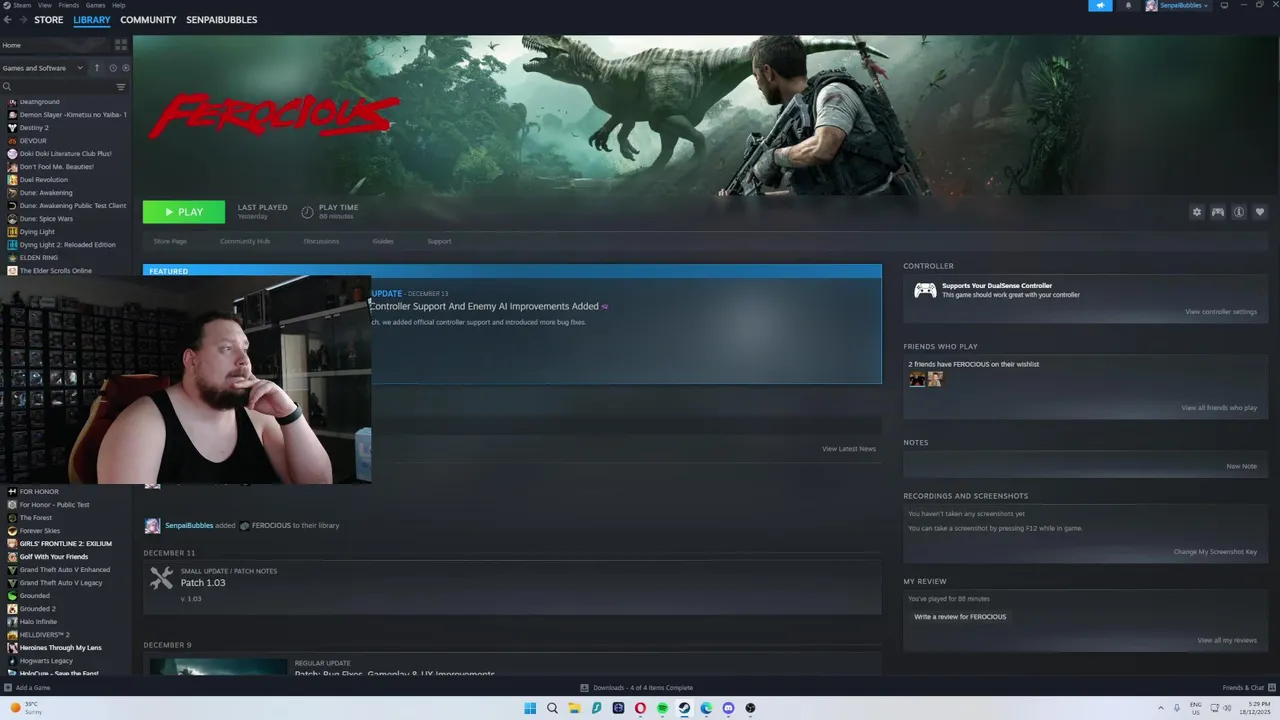Toggle the library grid collections view icon
Screen dimensions: 1280x720
point(121,45)
